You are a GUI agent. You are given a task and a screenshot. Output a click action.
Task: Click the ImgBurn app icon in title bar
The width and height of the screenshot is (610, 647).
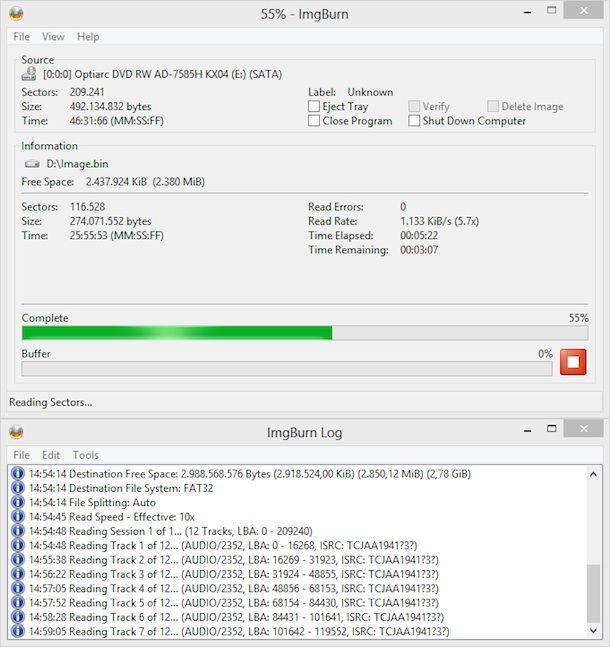pos(17,14)
